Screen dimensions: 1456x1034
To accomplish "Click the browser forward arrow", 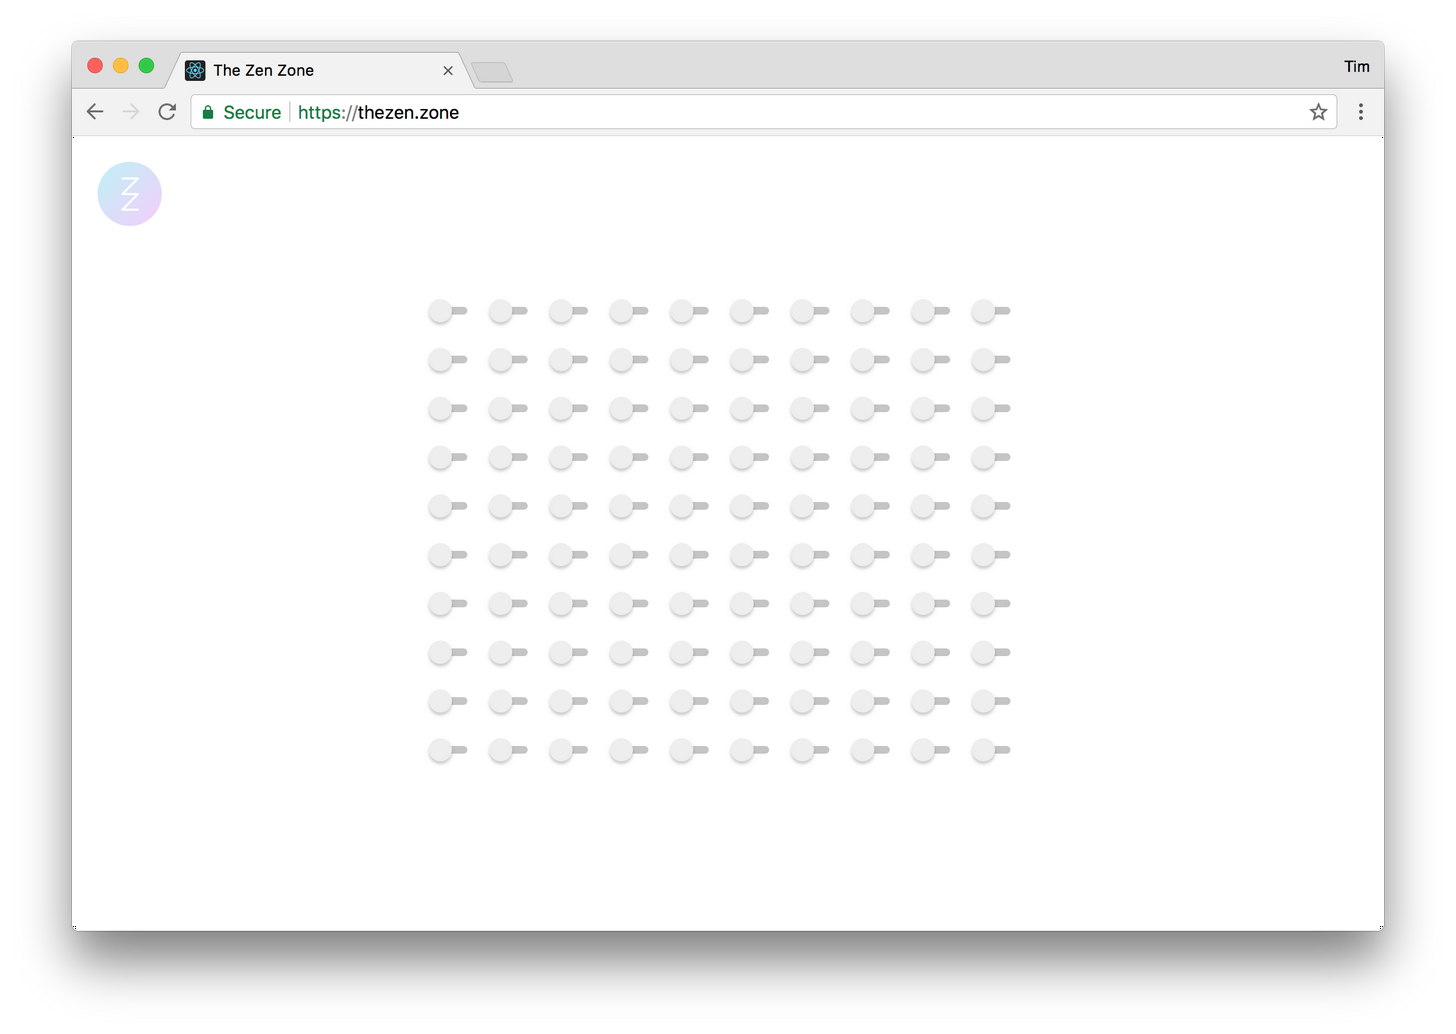I will 131,112.
